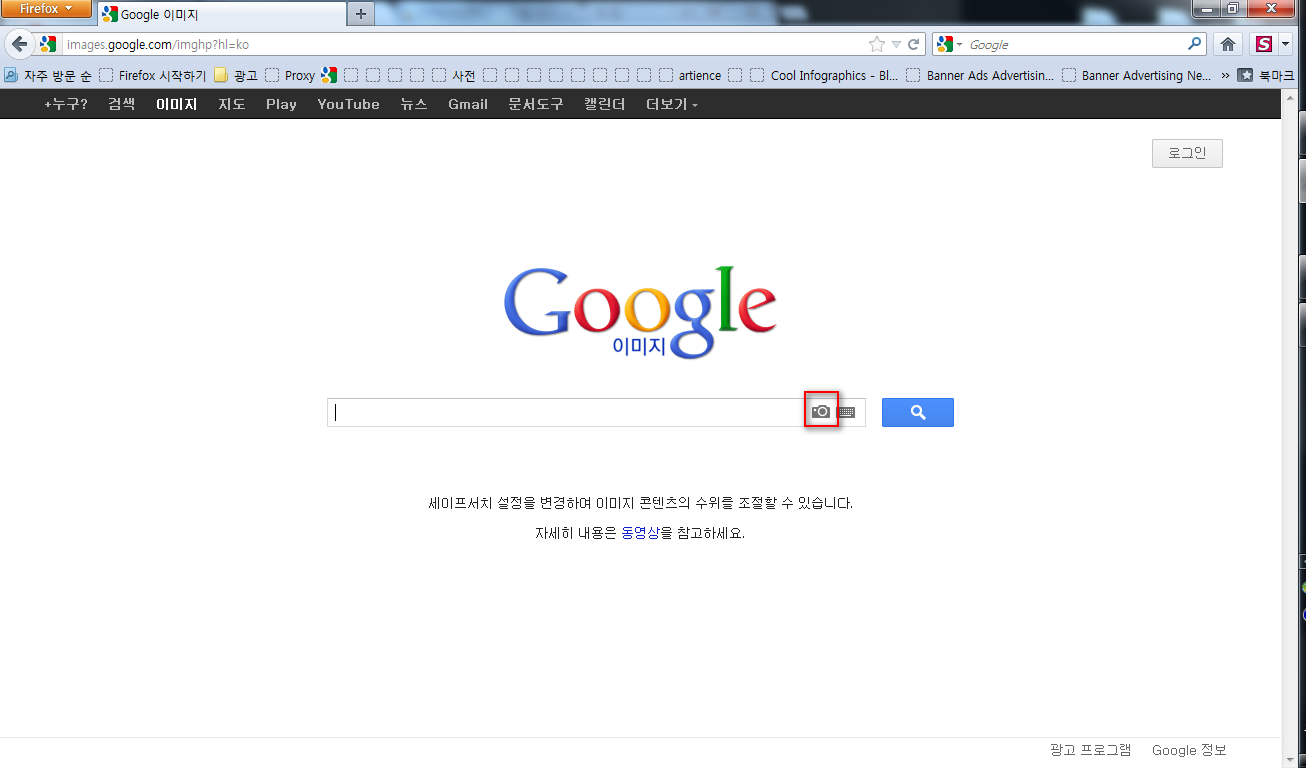The height and width of the screenshot is (768, 1306).
Task: Open 캘린더 in the Google bar
Action: point(605,104)
